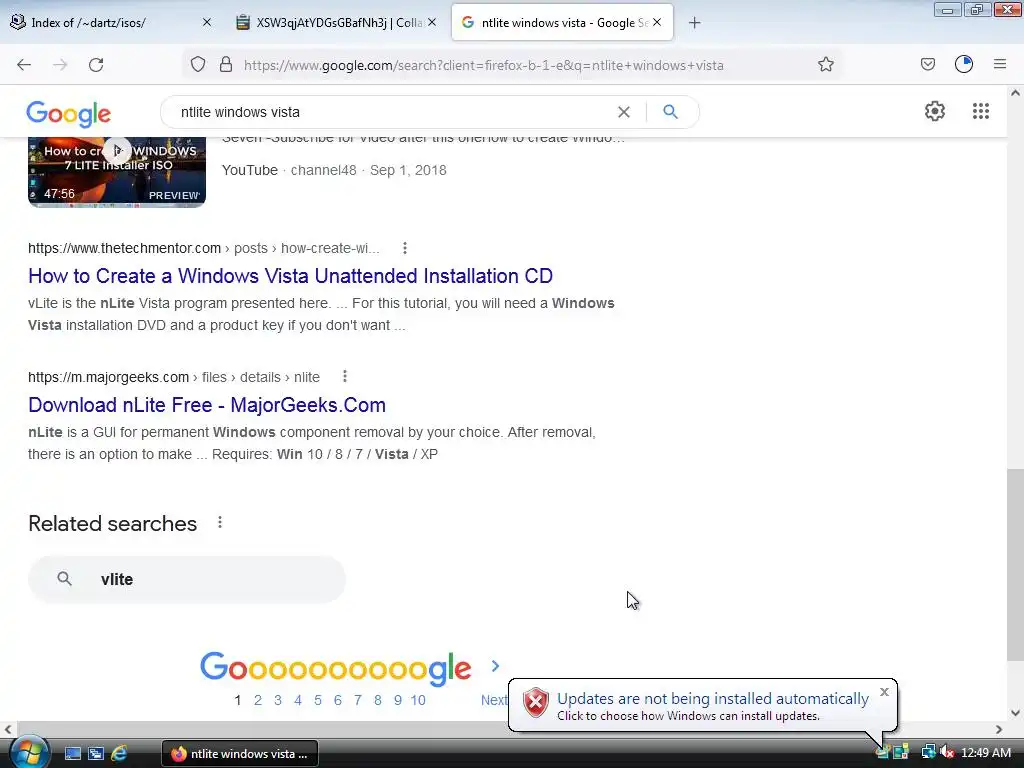Go to results page 2
The image size is (1024, 768).
[x=258, y=700]
